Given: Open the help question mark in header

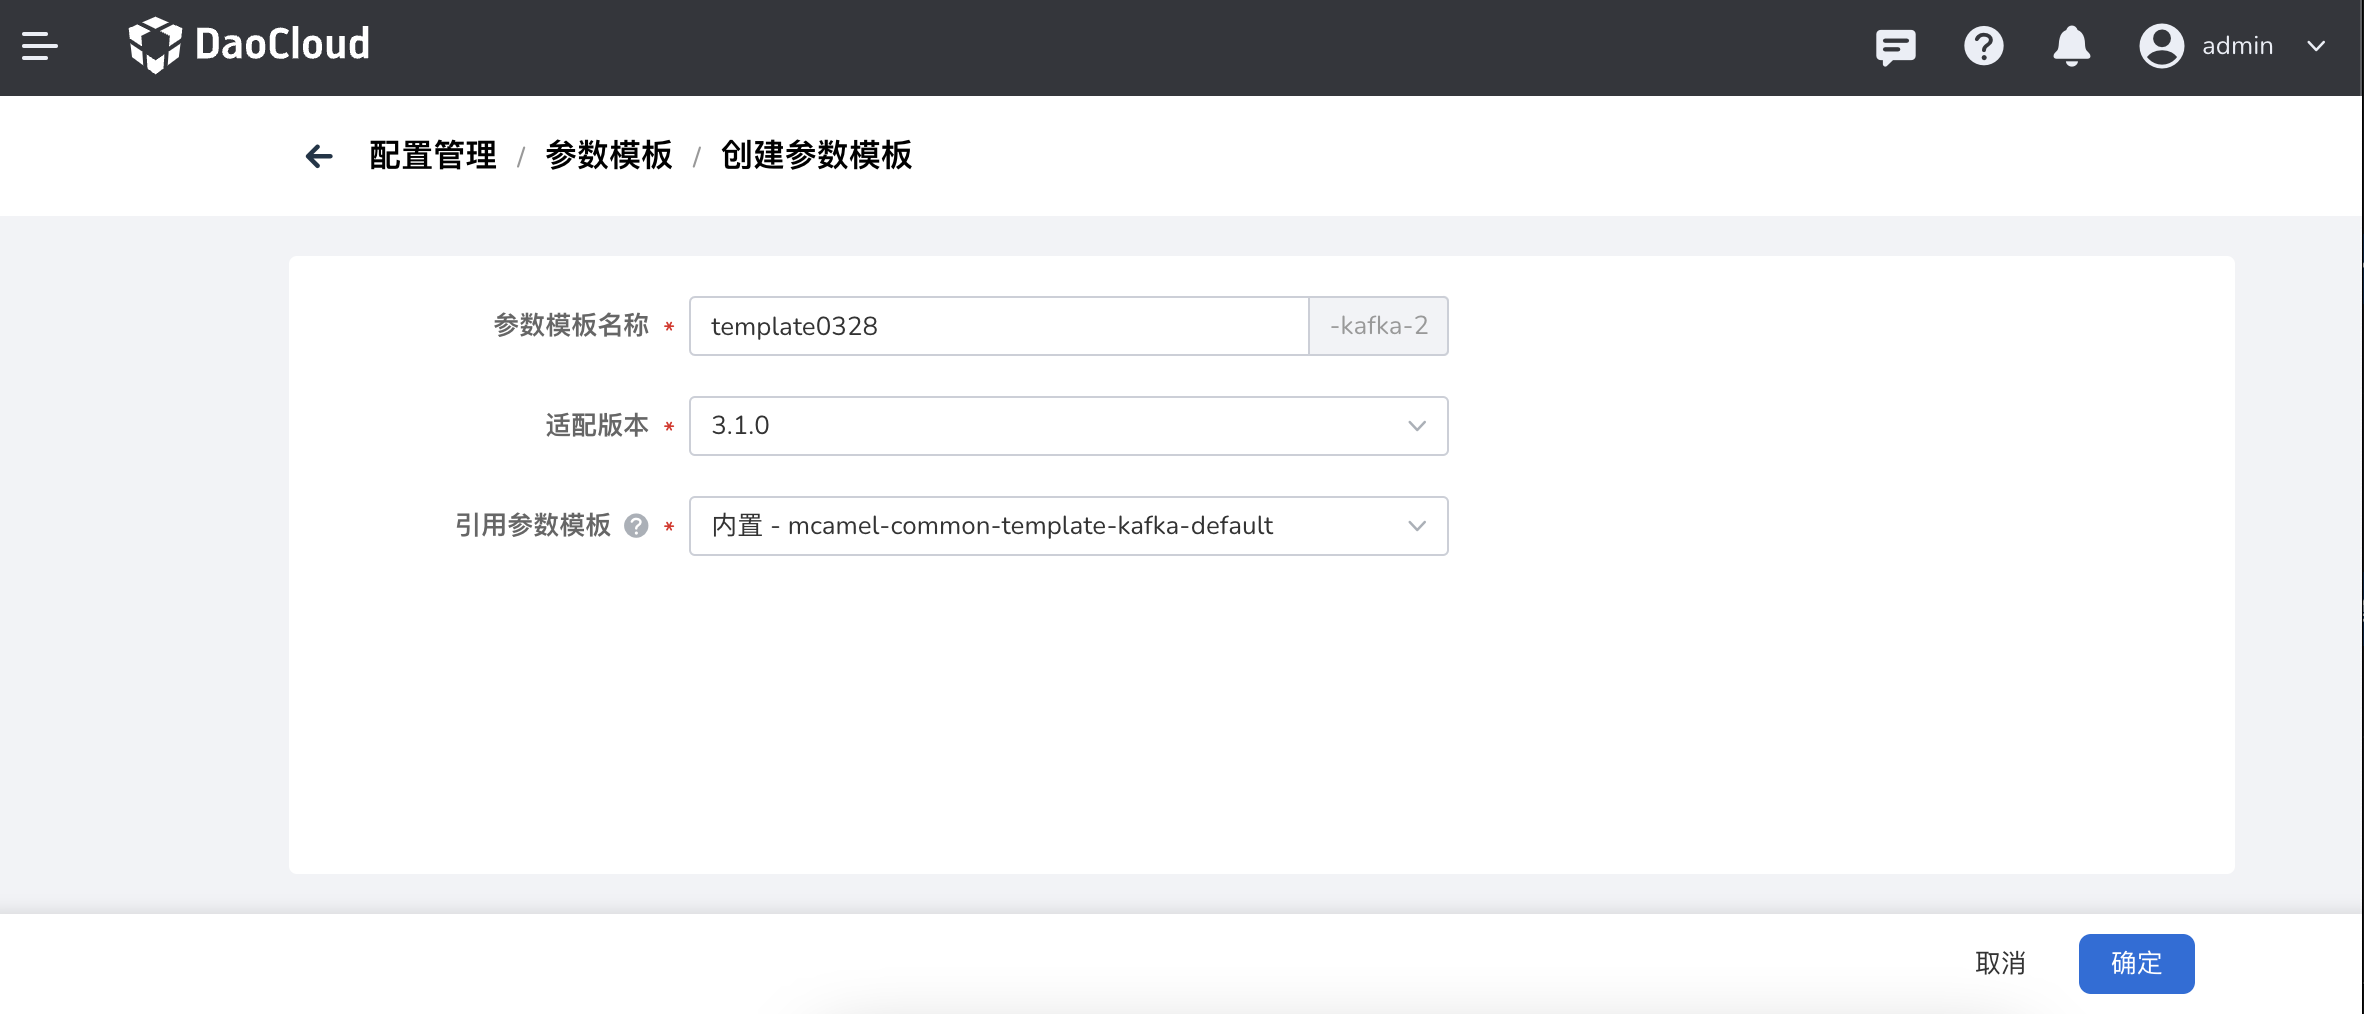Looking at the screenshot, I should tap(1983, 46).
